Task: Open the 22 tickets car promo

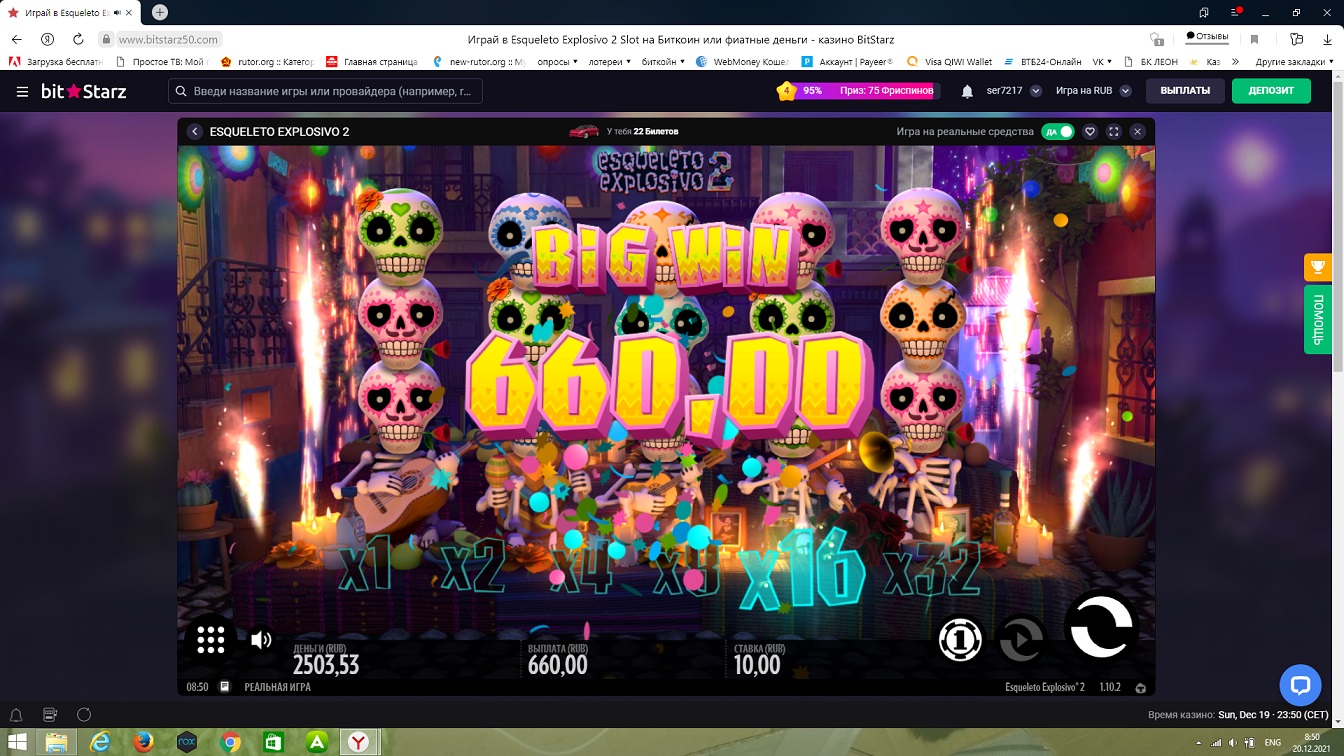Action: [624, 131]
